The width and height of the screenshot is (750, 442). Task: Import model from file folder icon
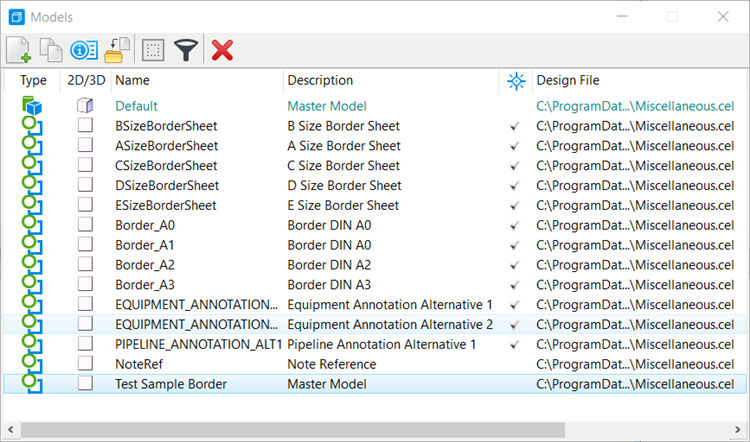click(x=117, y=50)
